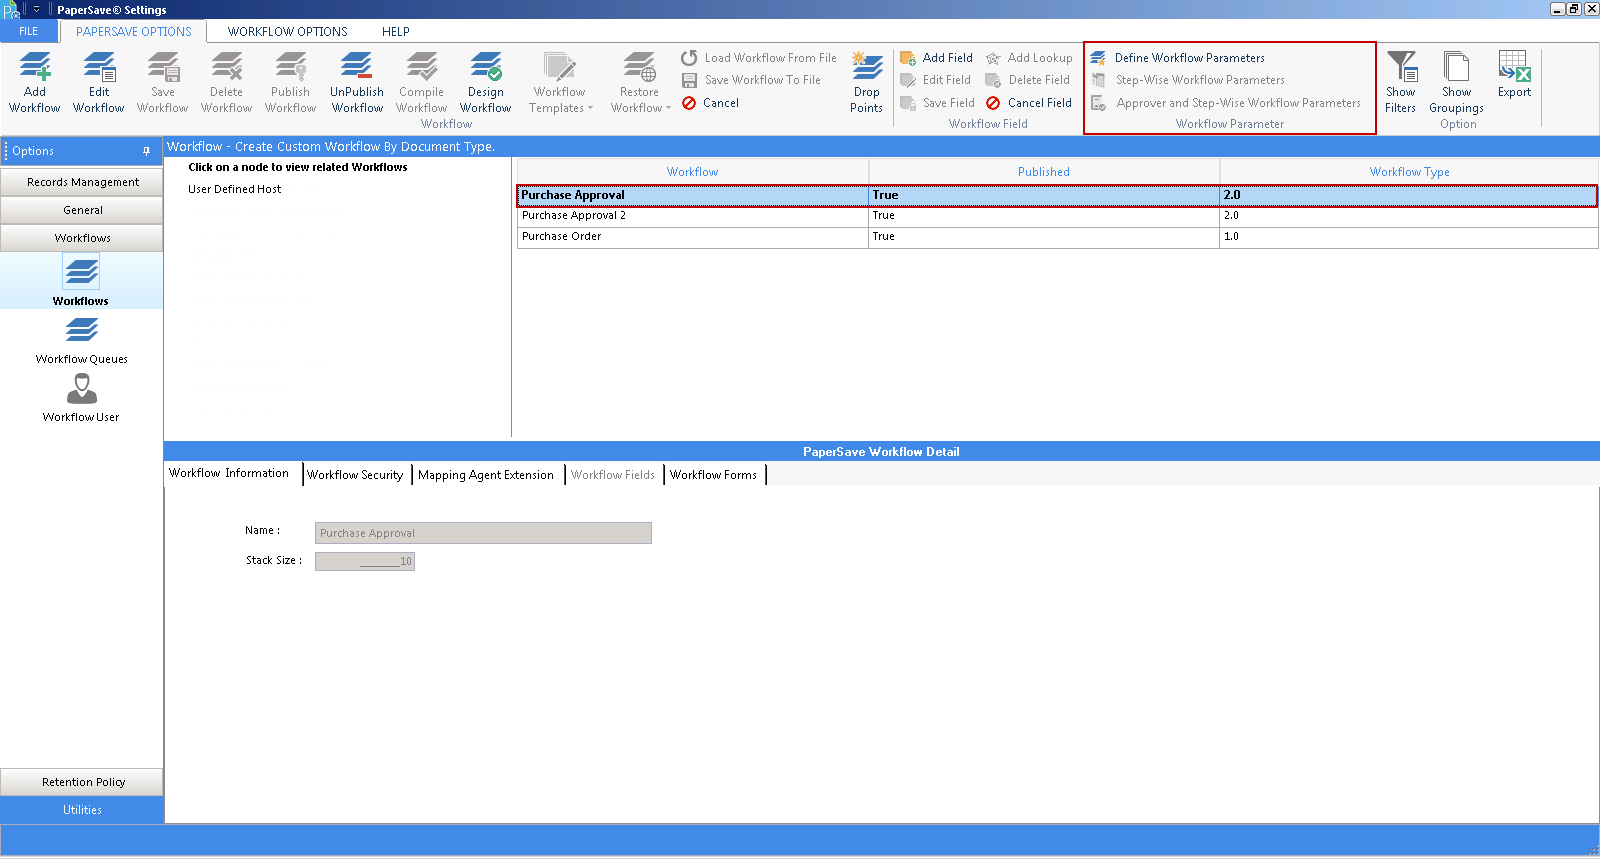Select the Workflow Queues sidebar icon
Image resolution: width=1600 pixels, height=859 pixels.
point(81,340)
